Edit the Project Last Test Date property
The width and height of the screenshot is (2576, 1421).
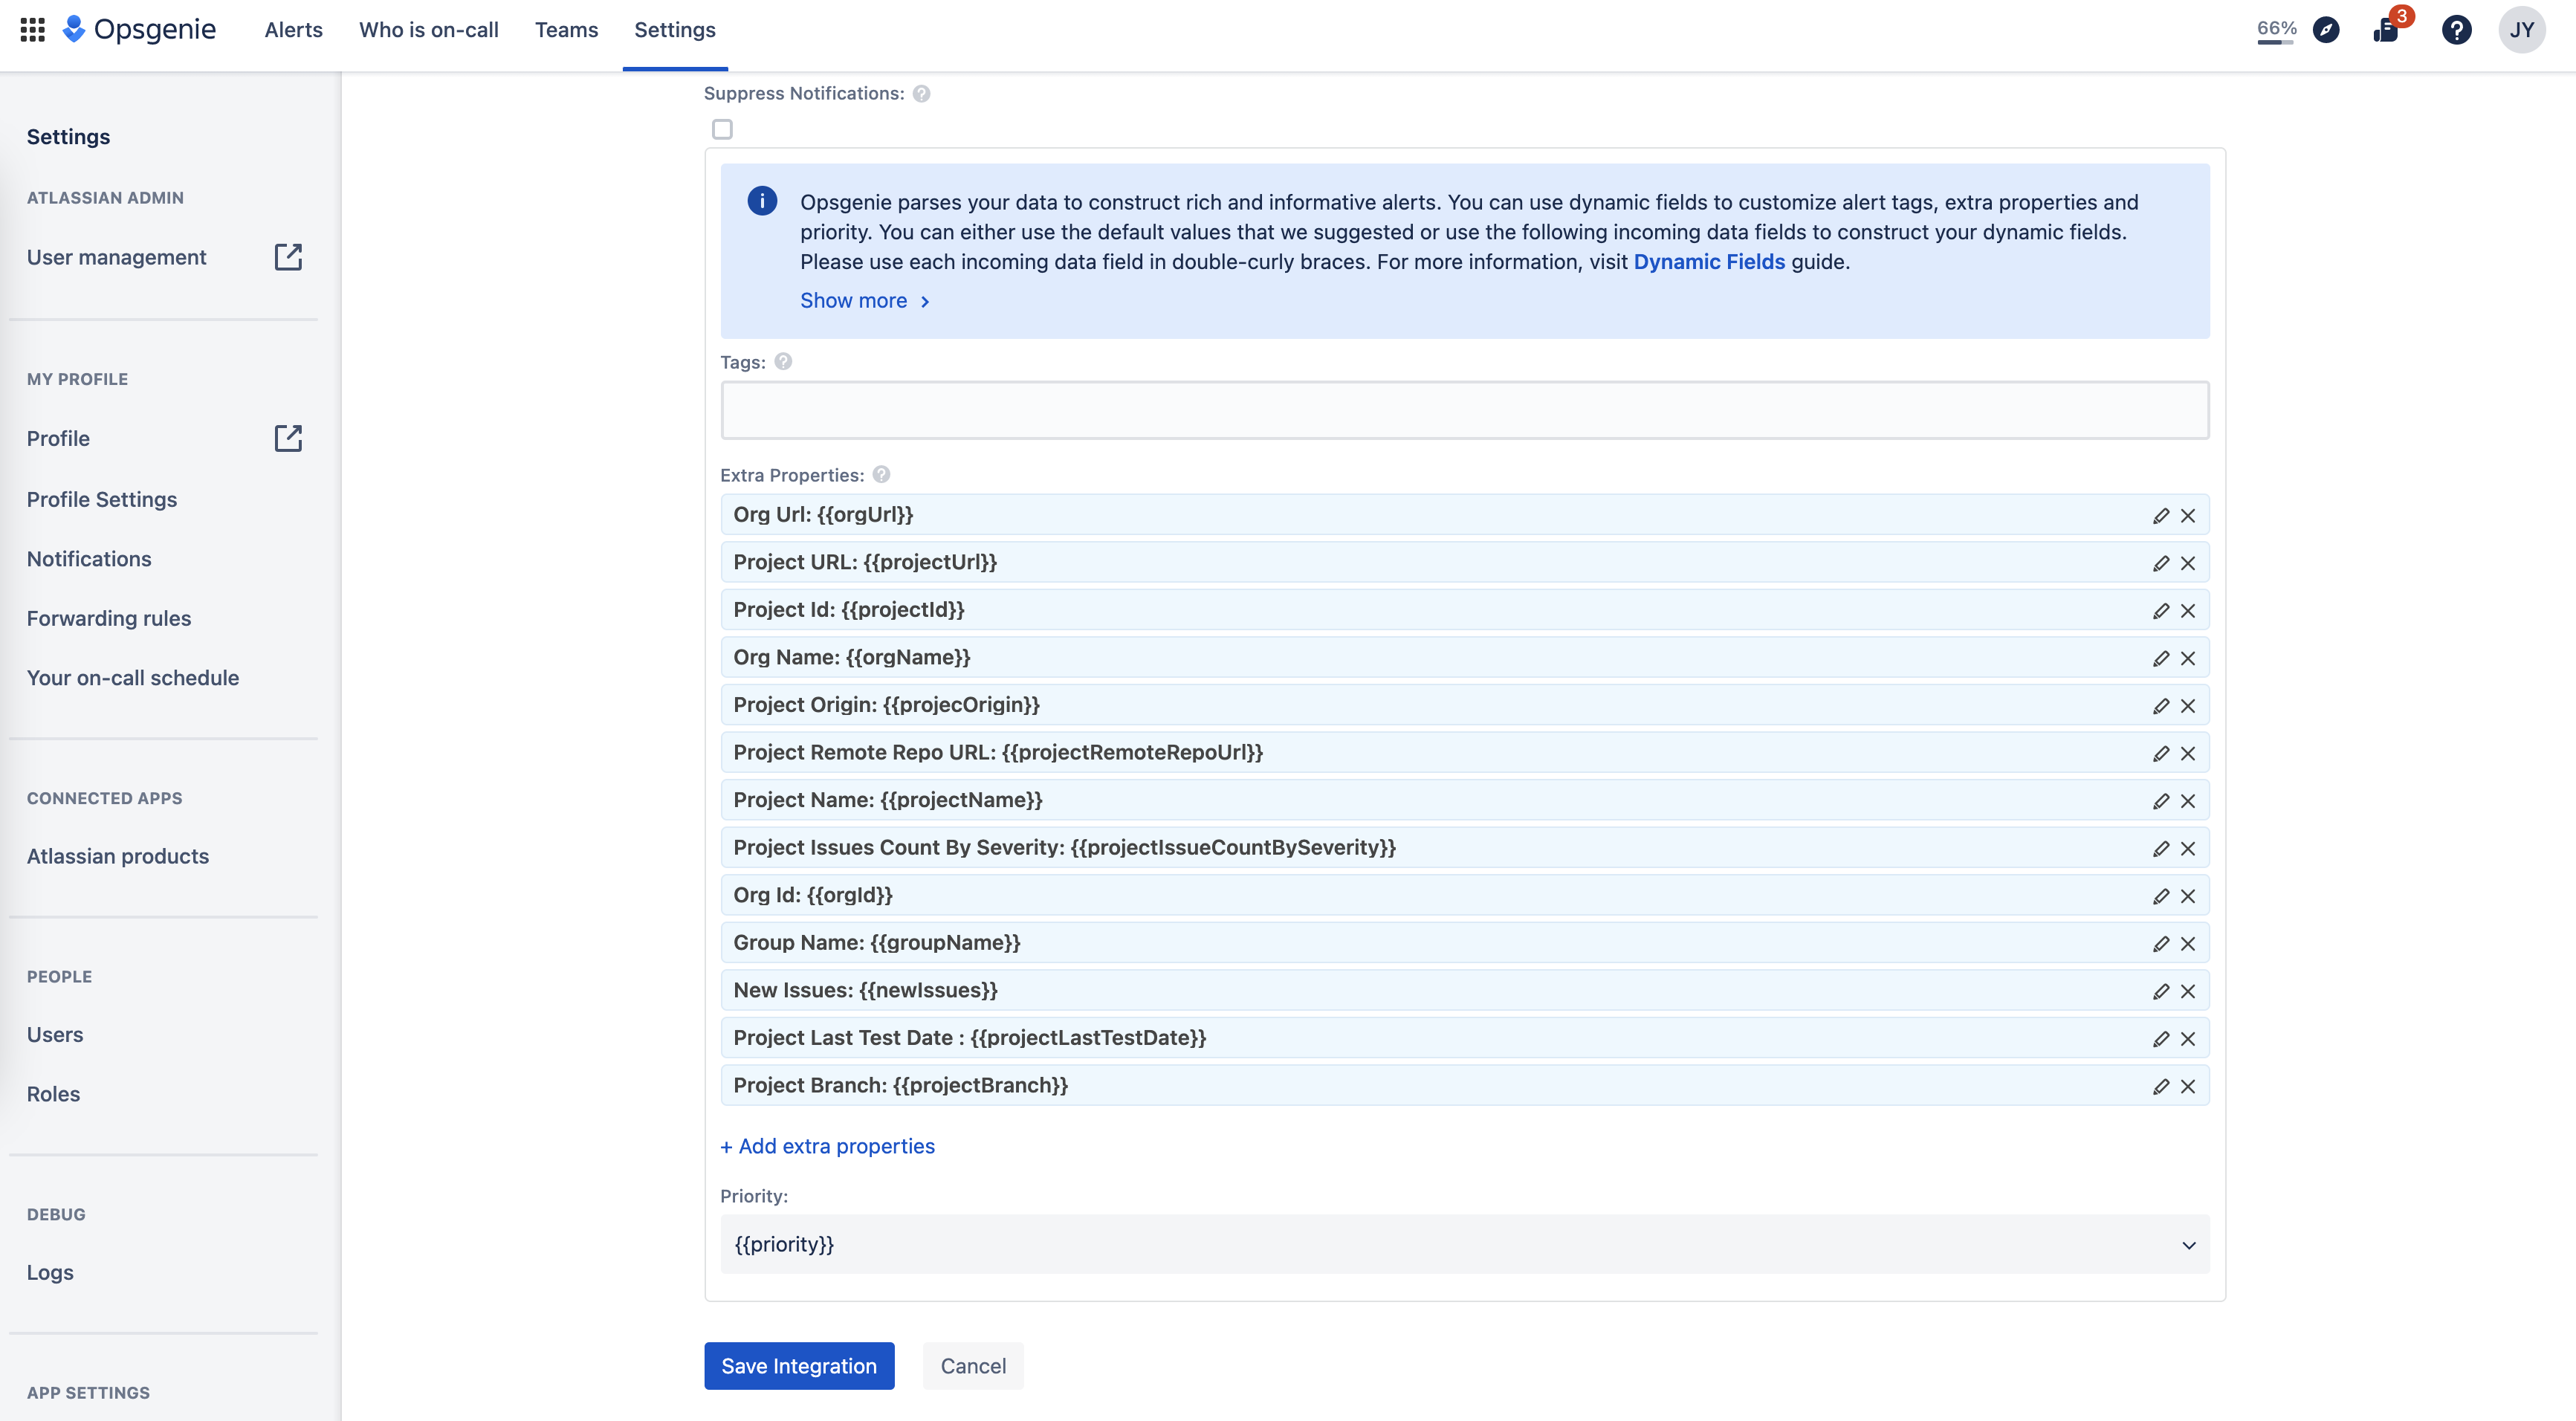click(x=2161, y=1039)
